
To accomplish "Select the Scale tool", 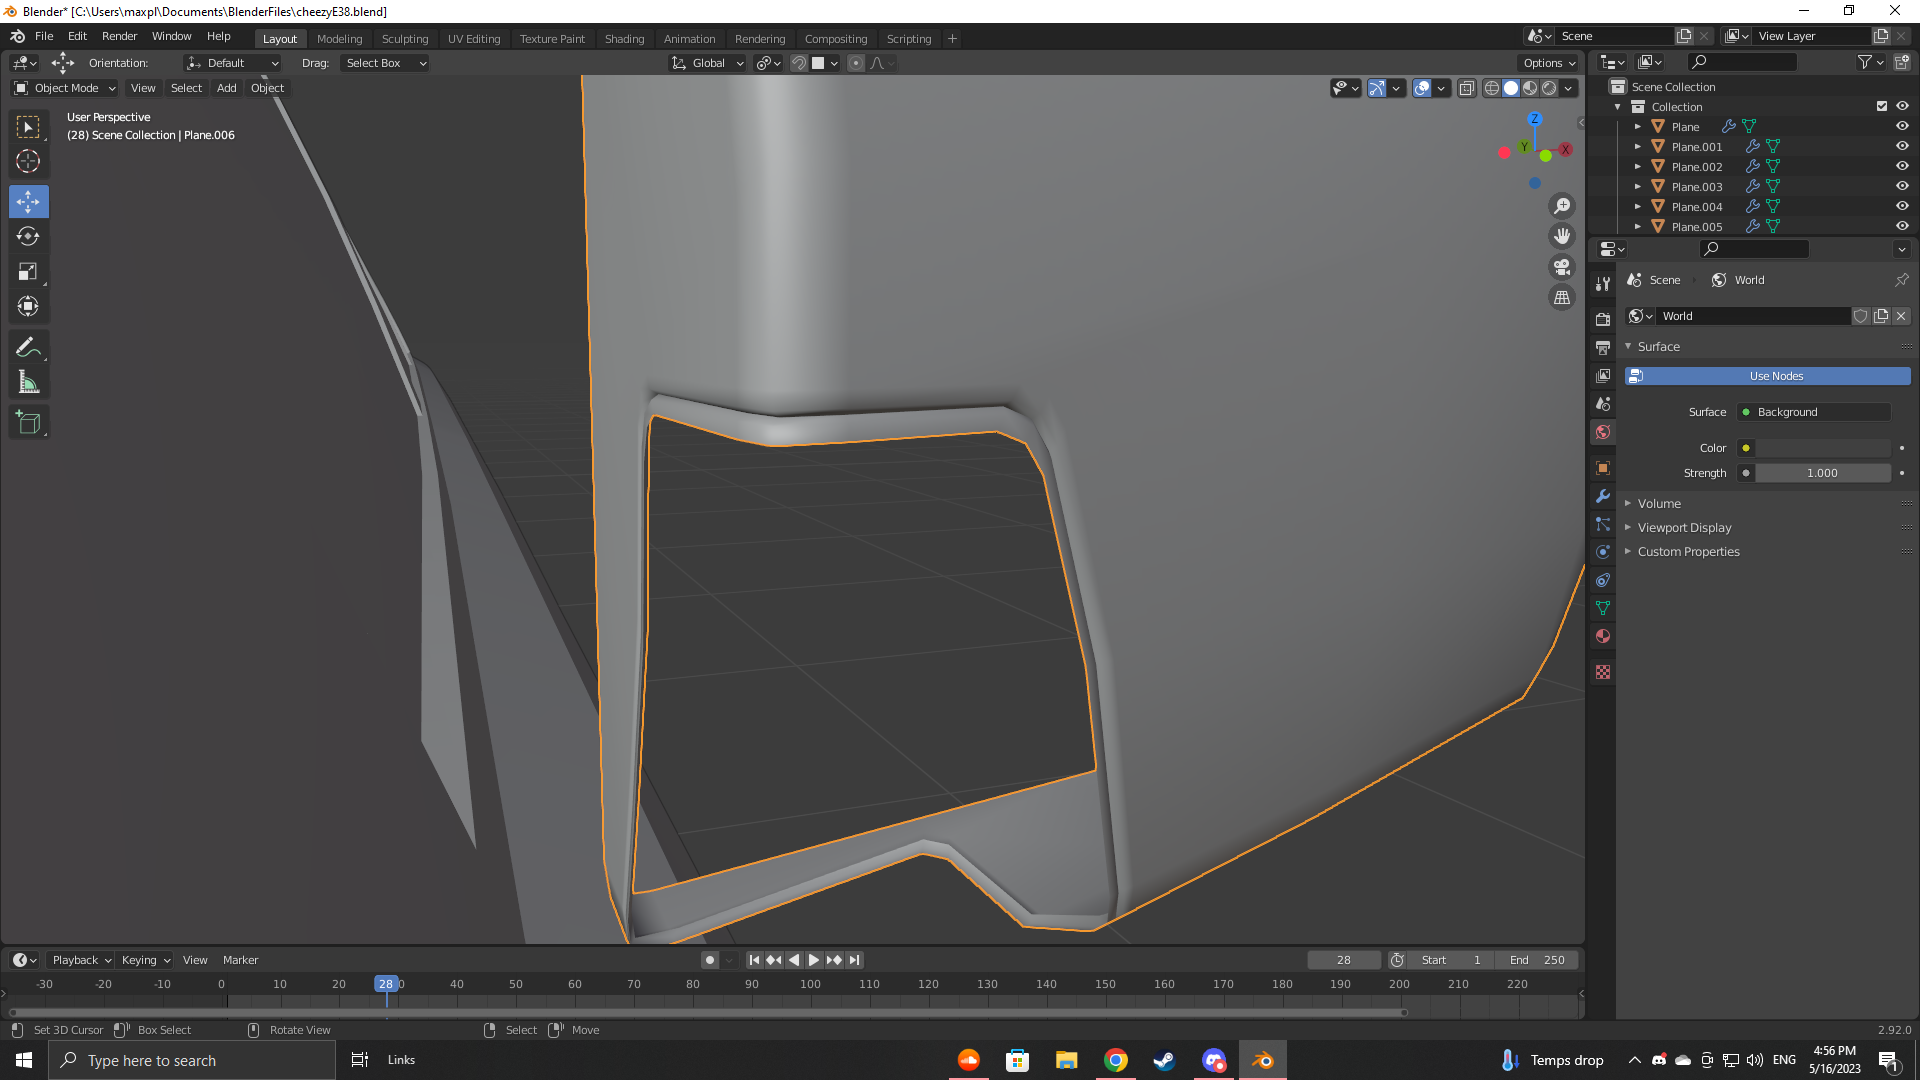I will tap(28, 272).
